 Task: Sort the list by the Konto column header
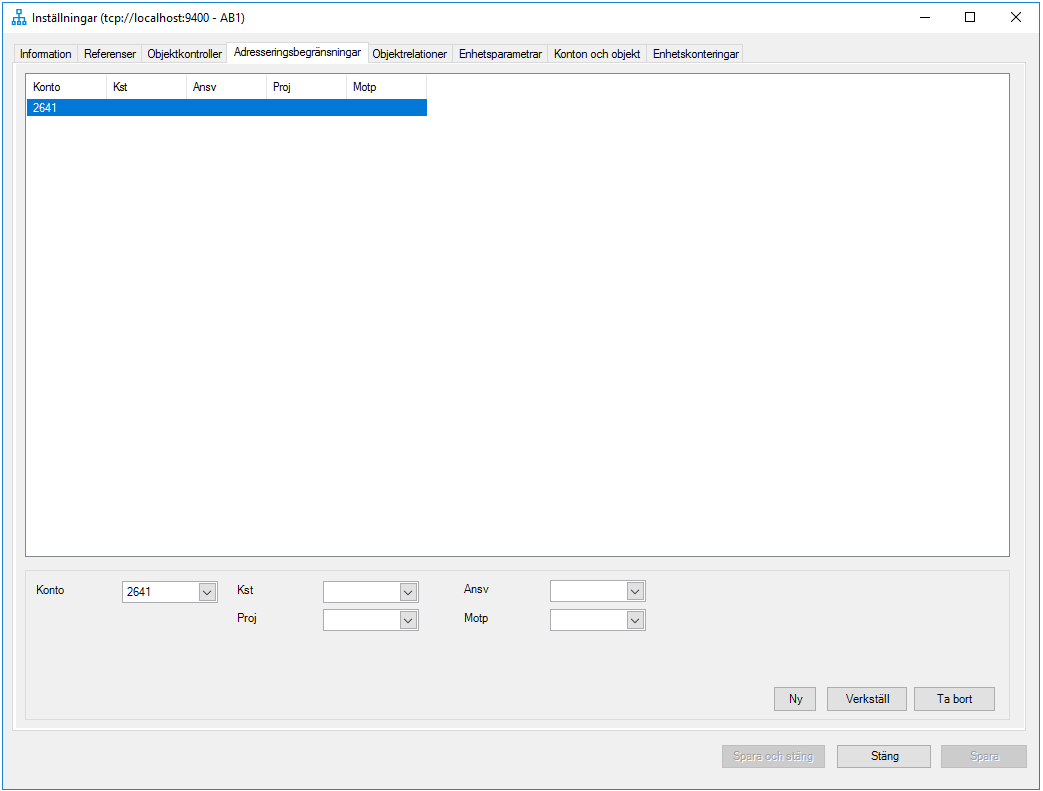(65, 87)
